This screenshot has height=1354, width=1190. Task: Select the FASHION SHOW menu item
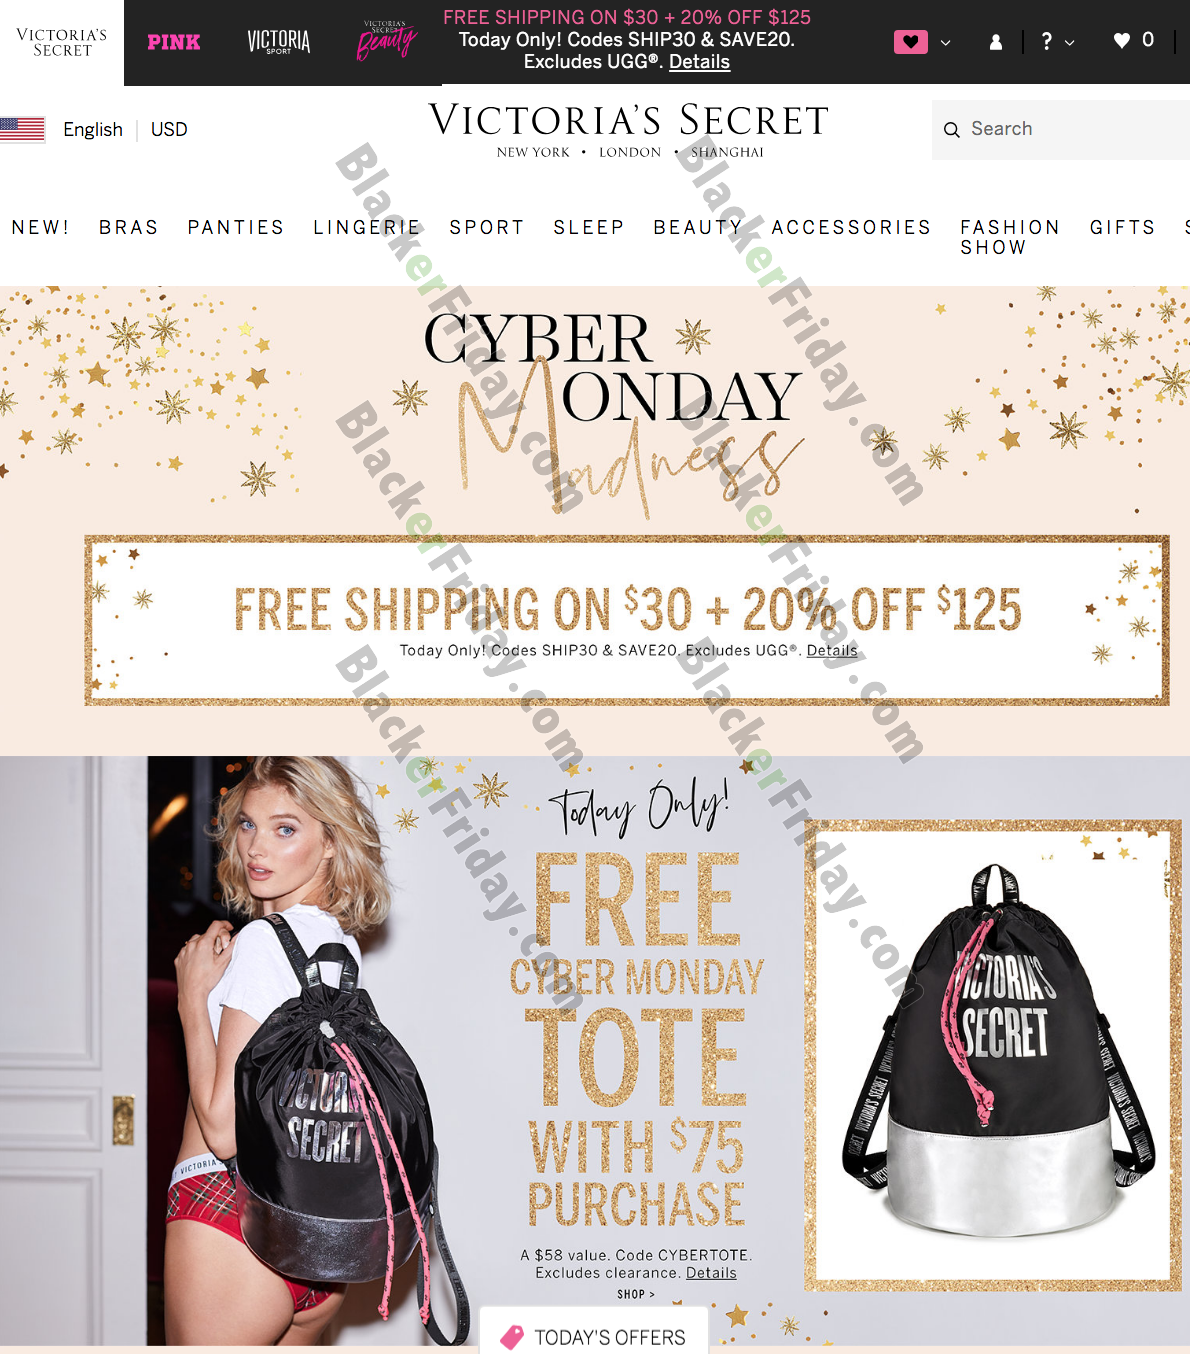coord(1010,237)
